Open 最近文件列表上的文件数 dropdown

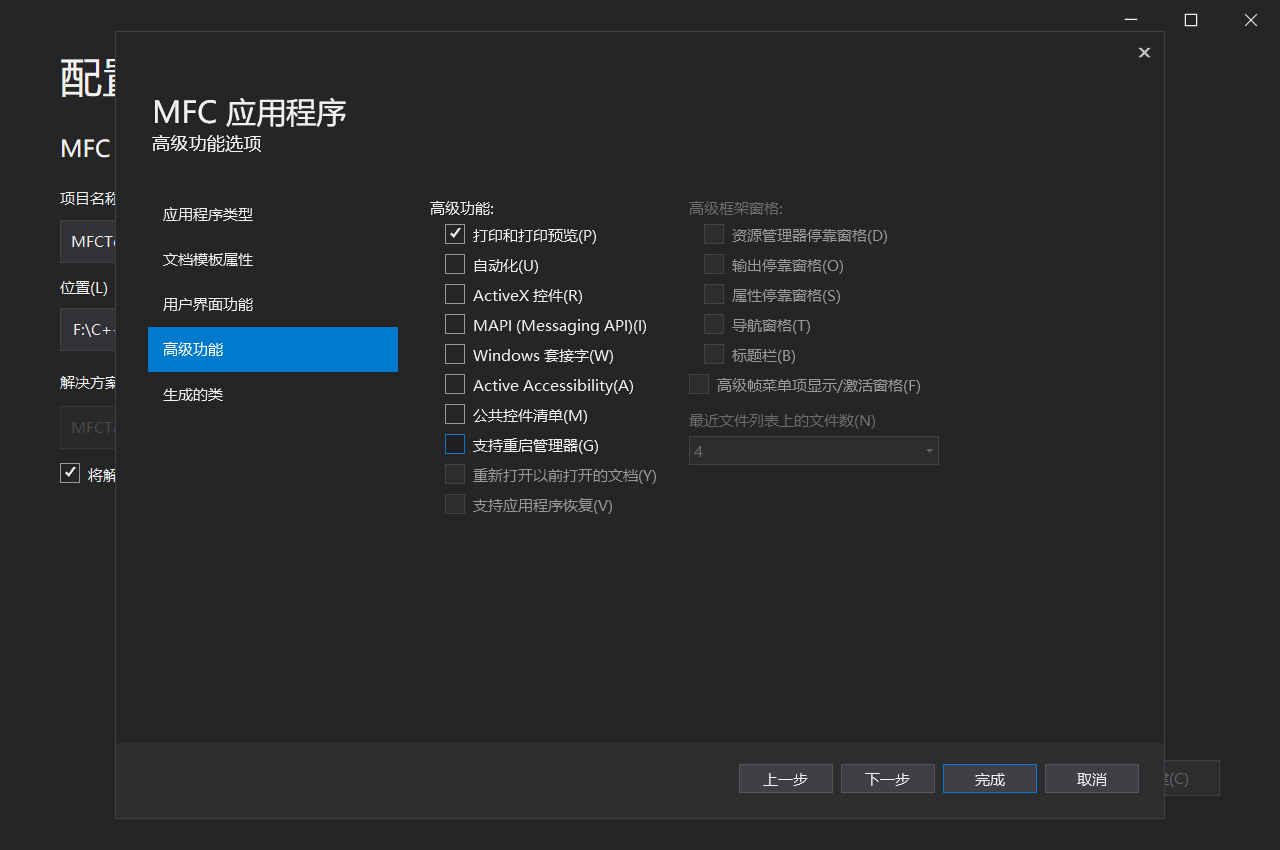[x=814, y=451]
